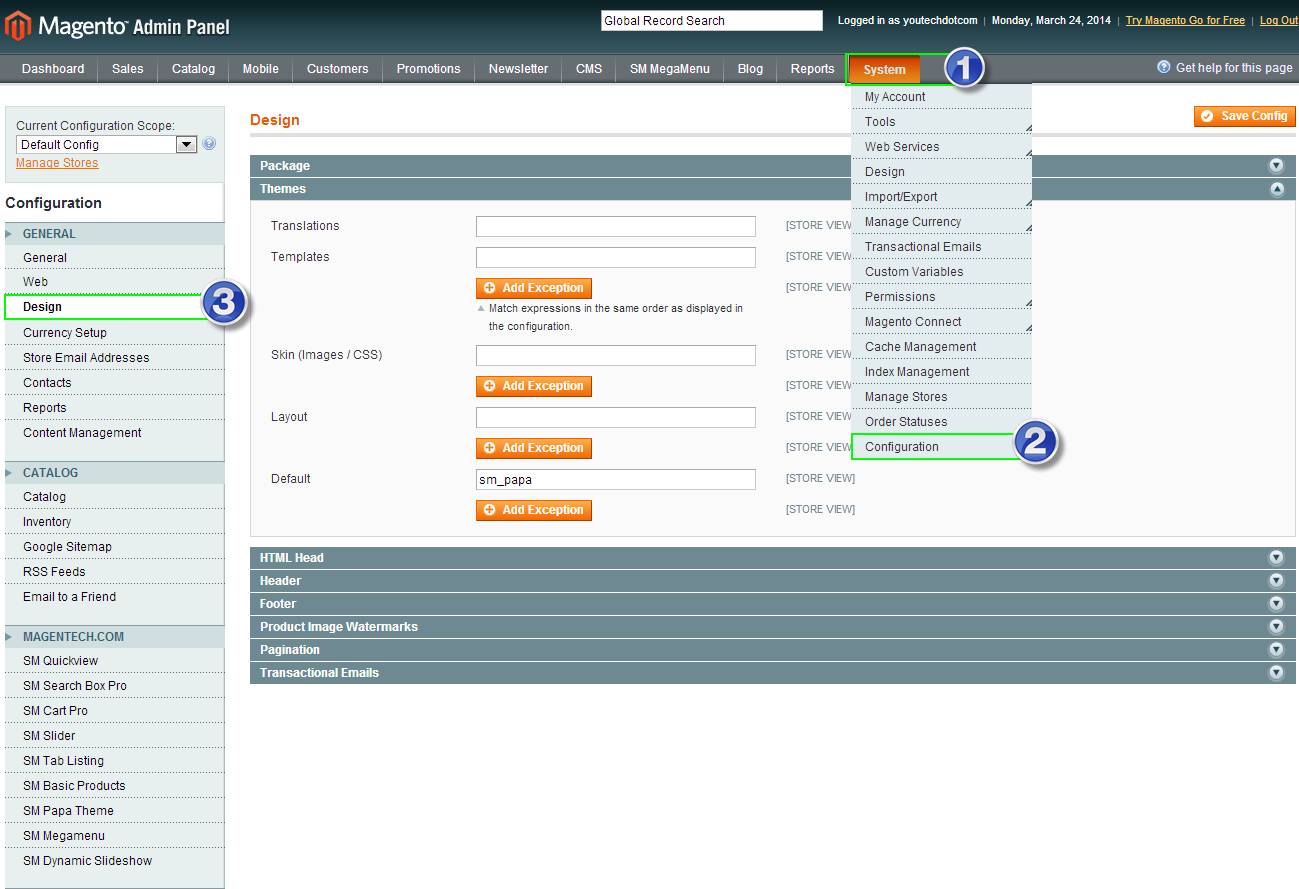Select Index Management in System menu
This screenshot has height=889, width=1299.
[x=941, y=372]
